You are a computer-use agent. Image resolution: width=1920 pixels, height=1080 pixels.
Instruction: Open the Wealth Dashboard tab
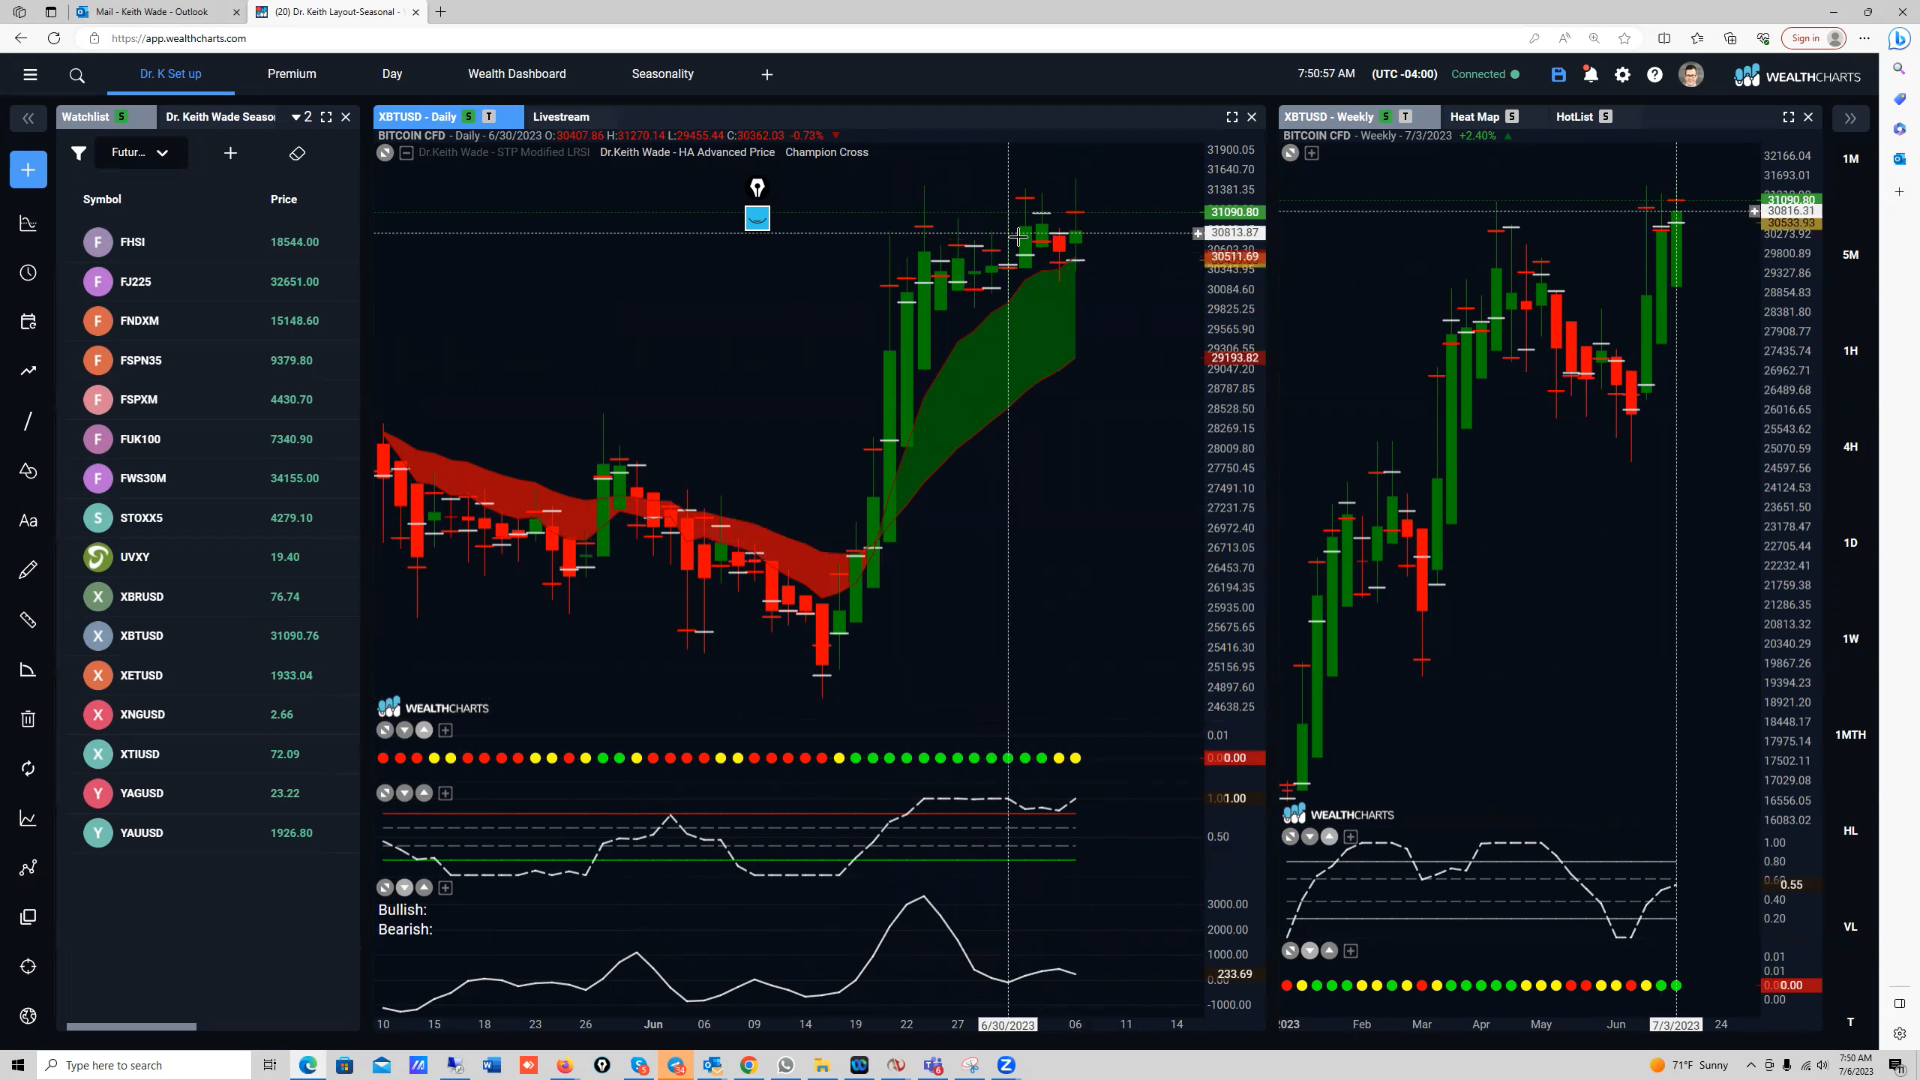[517, 74]
